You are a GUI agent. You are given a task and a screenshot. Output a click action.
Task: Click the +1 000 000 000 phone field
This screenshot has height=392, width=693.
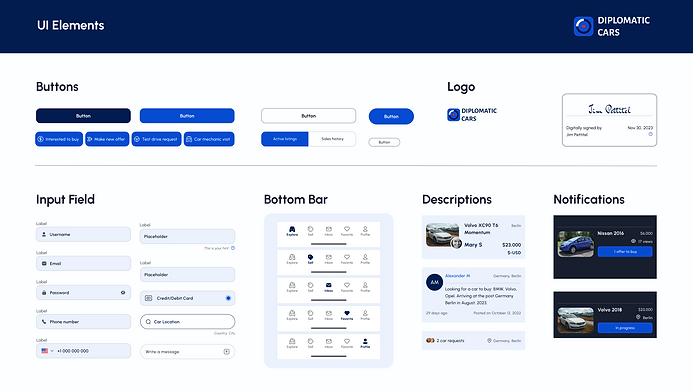pyautogui.click(x=84, y=351)
